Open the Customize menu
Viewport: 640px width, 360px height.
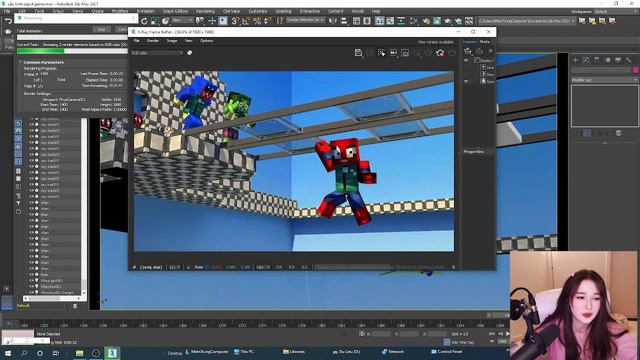click(x=258, y=11)
